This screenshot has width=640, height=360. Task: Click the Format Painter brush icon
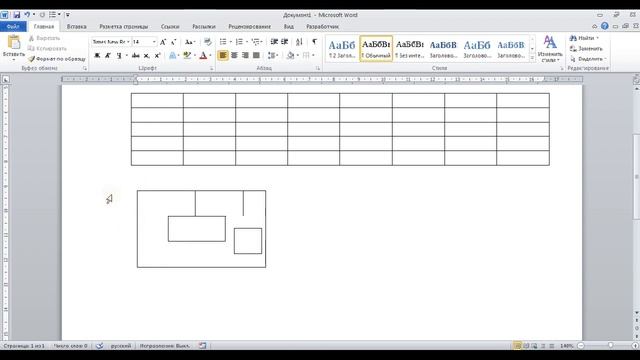coord(32,59)
